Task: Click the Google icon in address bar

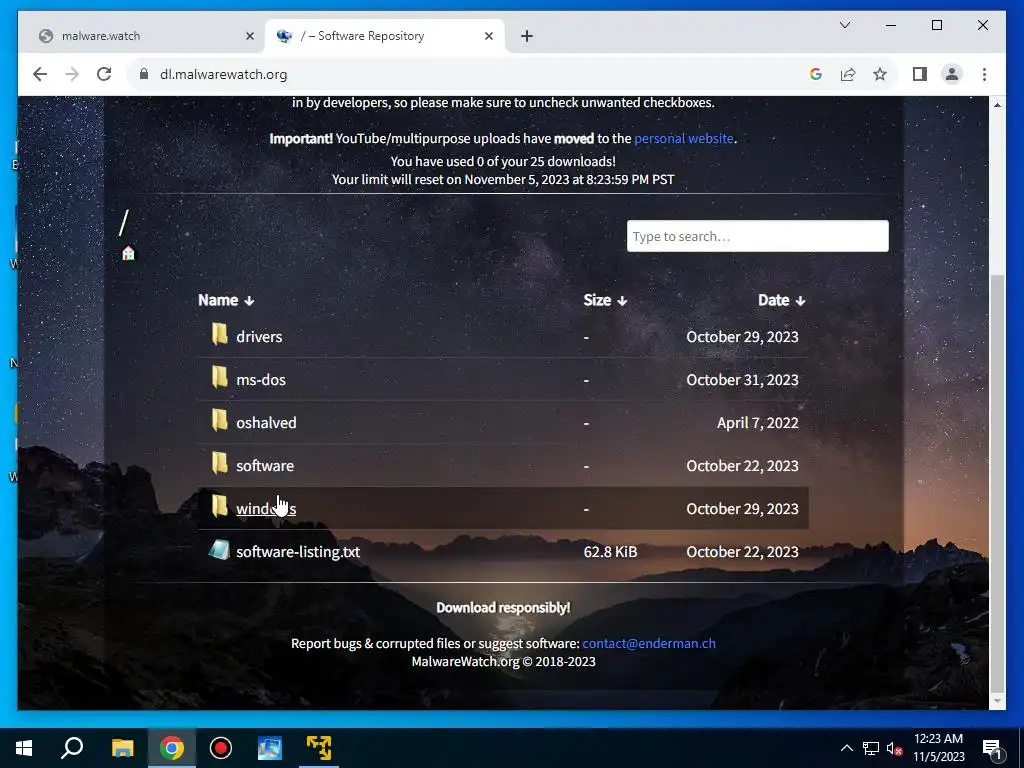Action: [816, 74]
